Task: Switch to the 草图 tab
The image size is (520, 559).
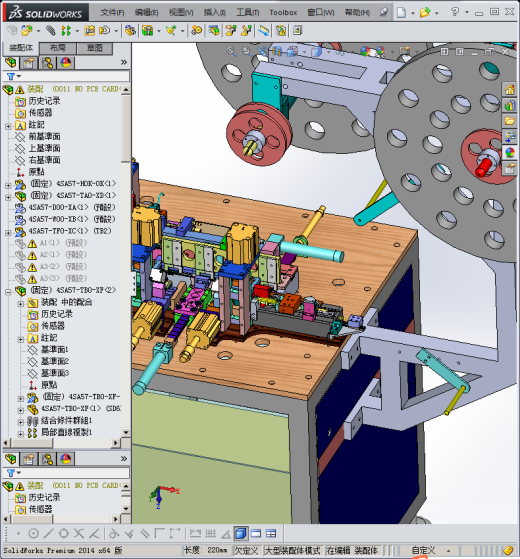Action: pos(94,48)
